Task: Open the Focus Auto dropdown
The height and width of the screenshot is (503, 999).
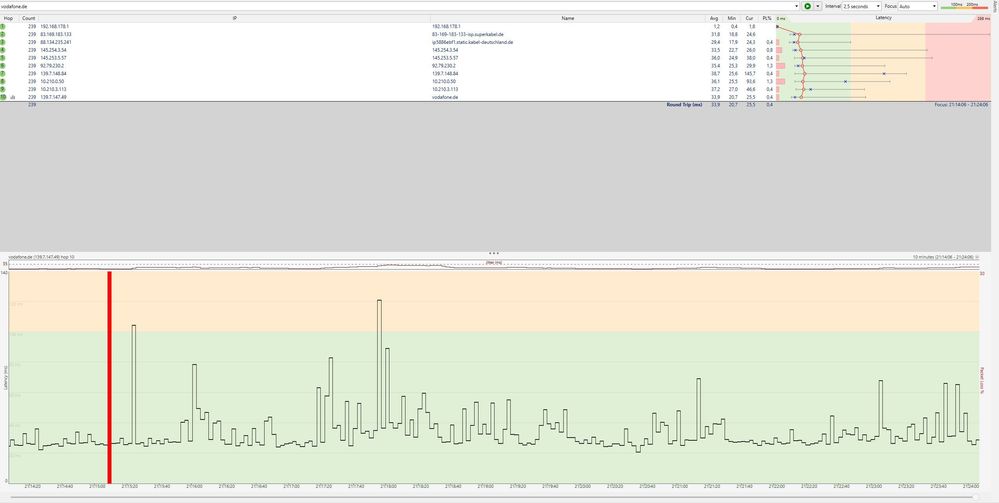Action: pos(918,6)
